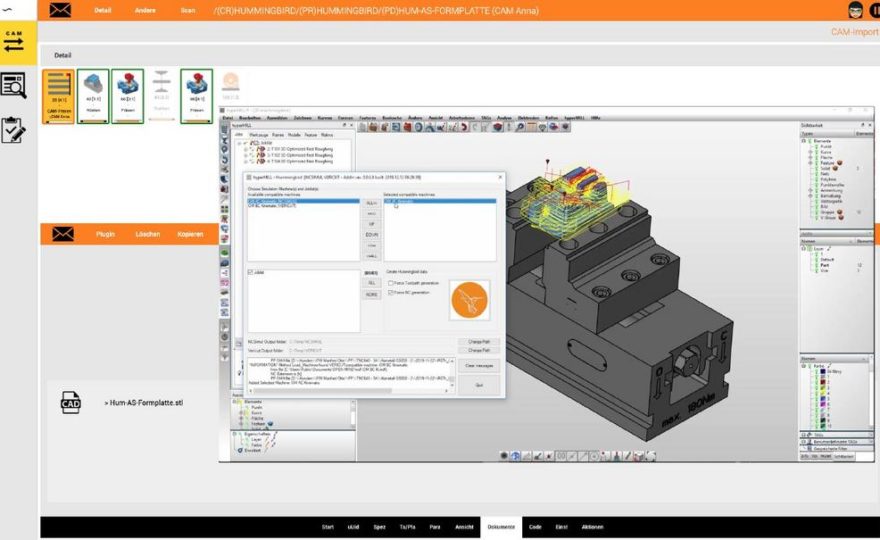Screen dimensions: 880x540
Task: Switch to the Code bottom tab
Action: (x=535, y=527)
